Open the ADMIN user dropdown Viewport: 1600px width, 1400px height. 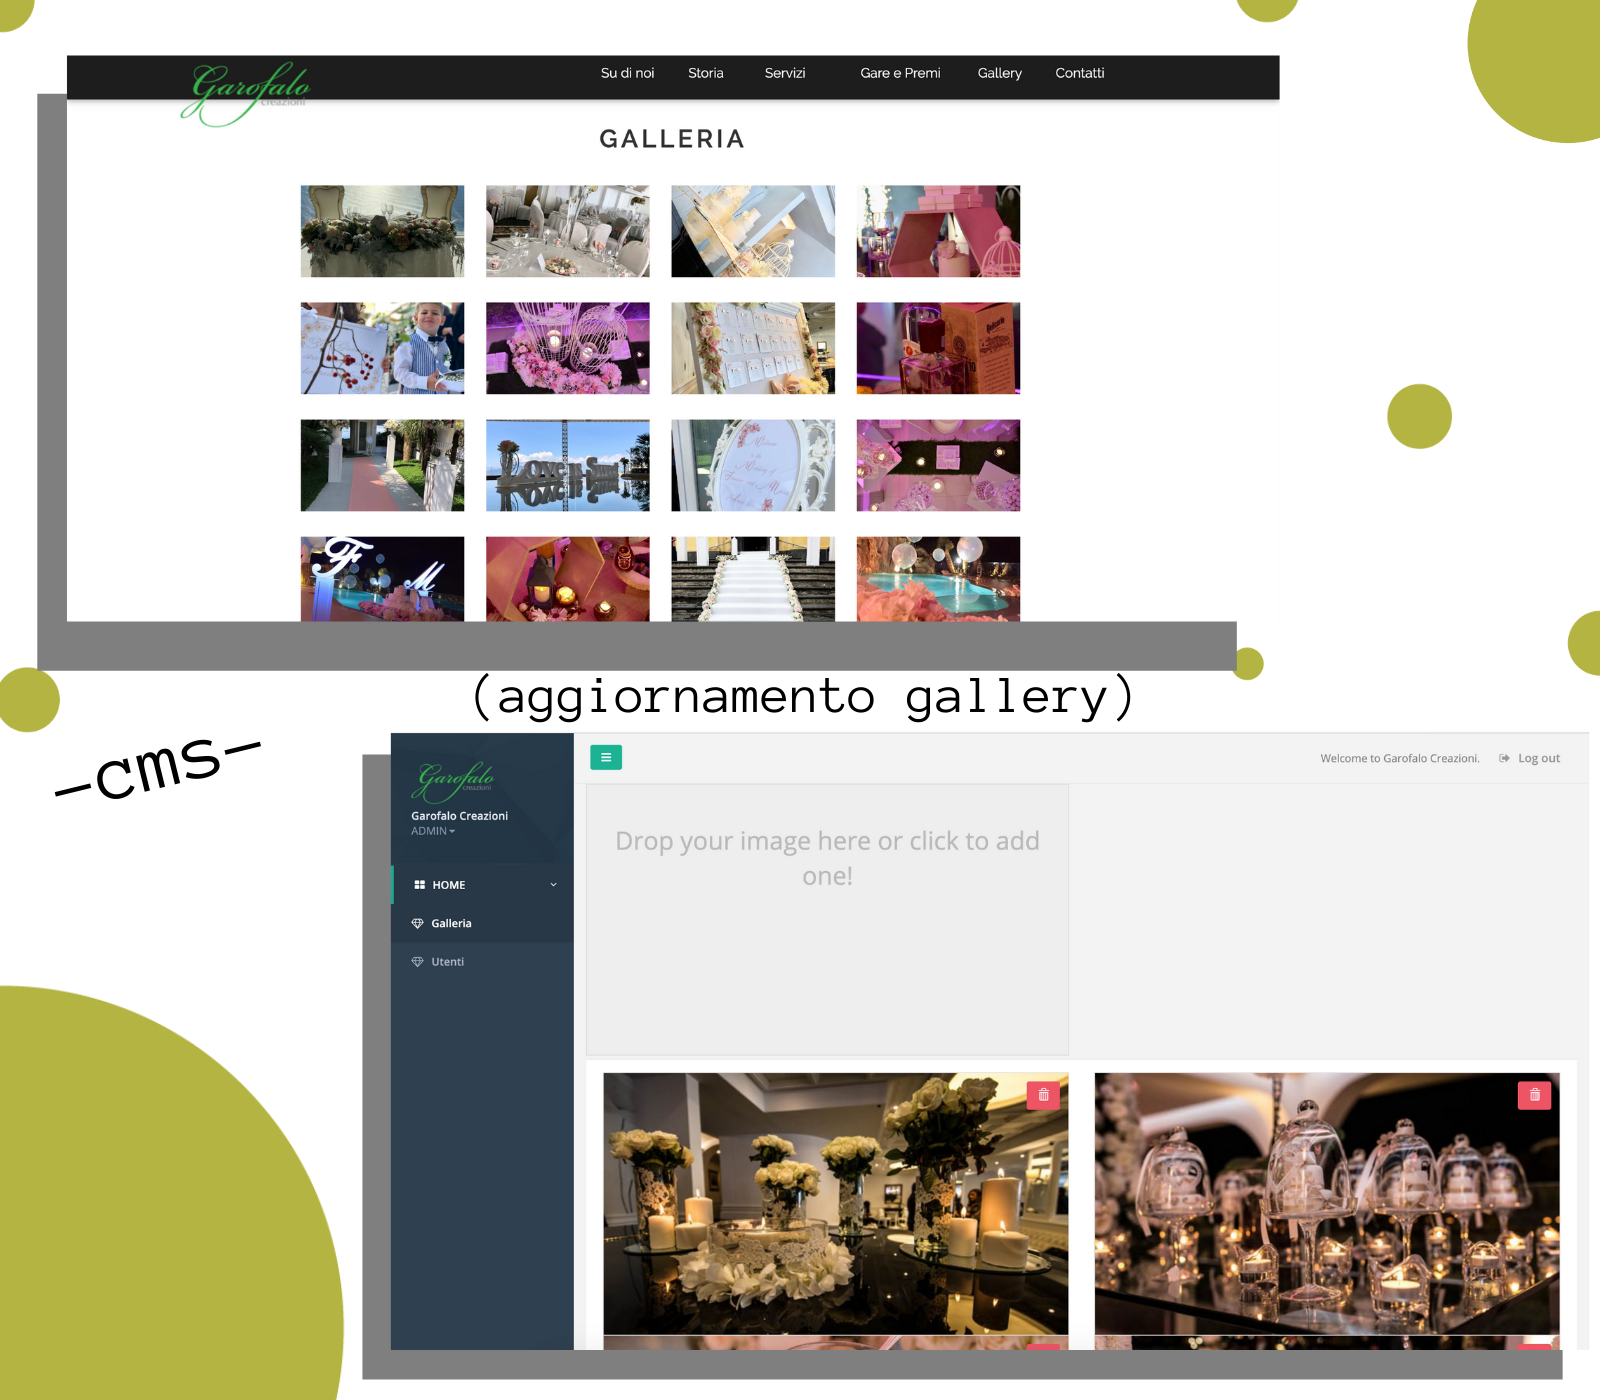click(433, 831)
